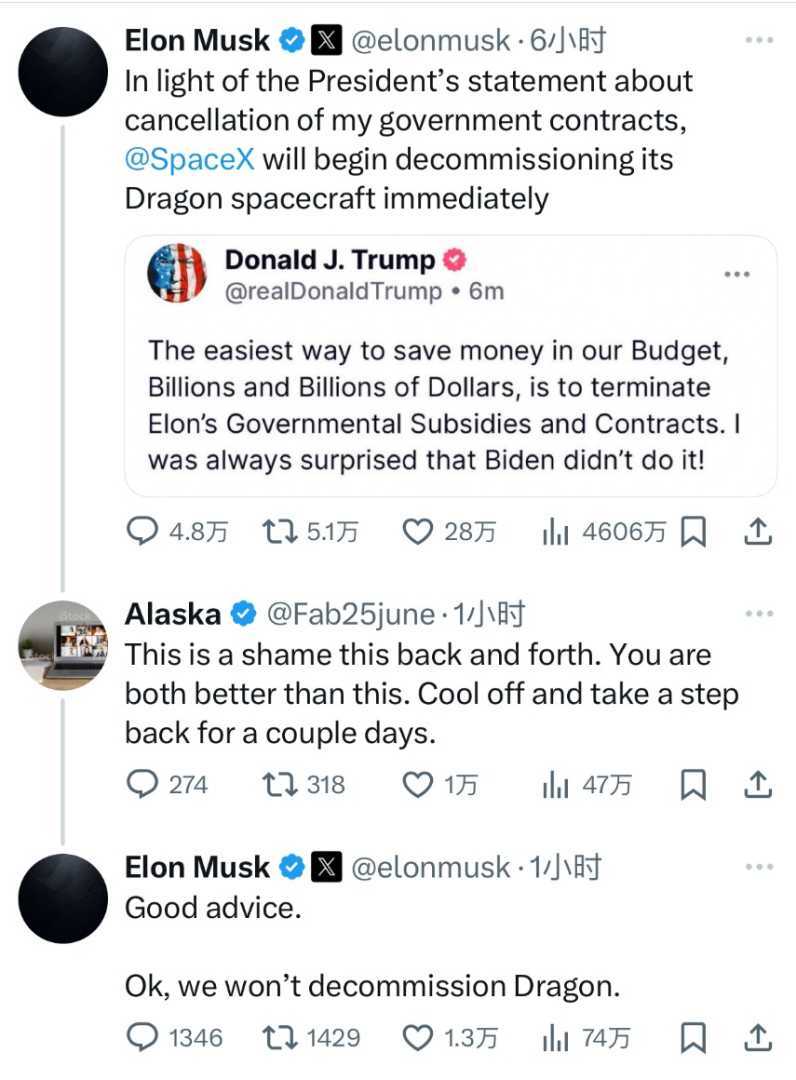Bookmark Elon Musk's top post
This screenshot has width=796, height=1080.
coord(693,533)
